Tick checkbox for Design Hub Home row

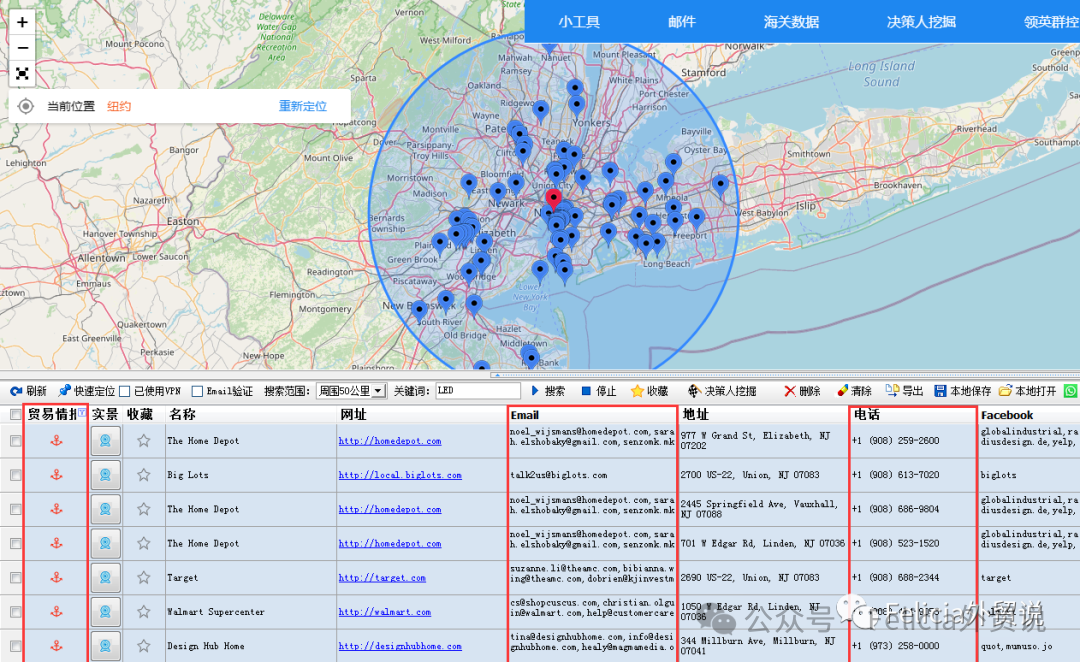[x=15, y=646]
